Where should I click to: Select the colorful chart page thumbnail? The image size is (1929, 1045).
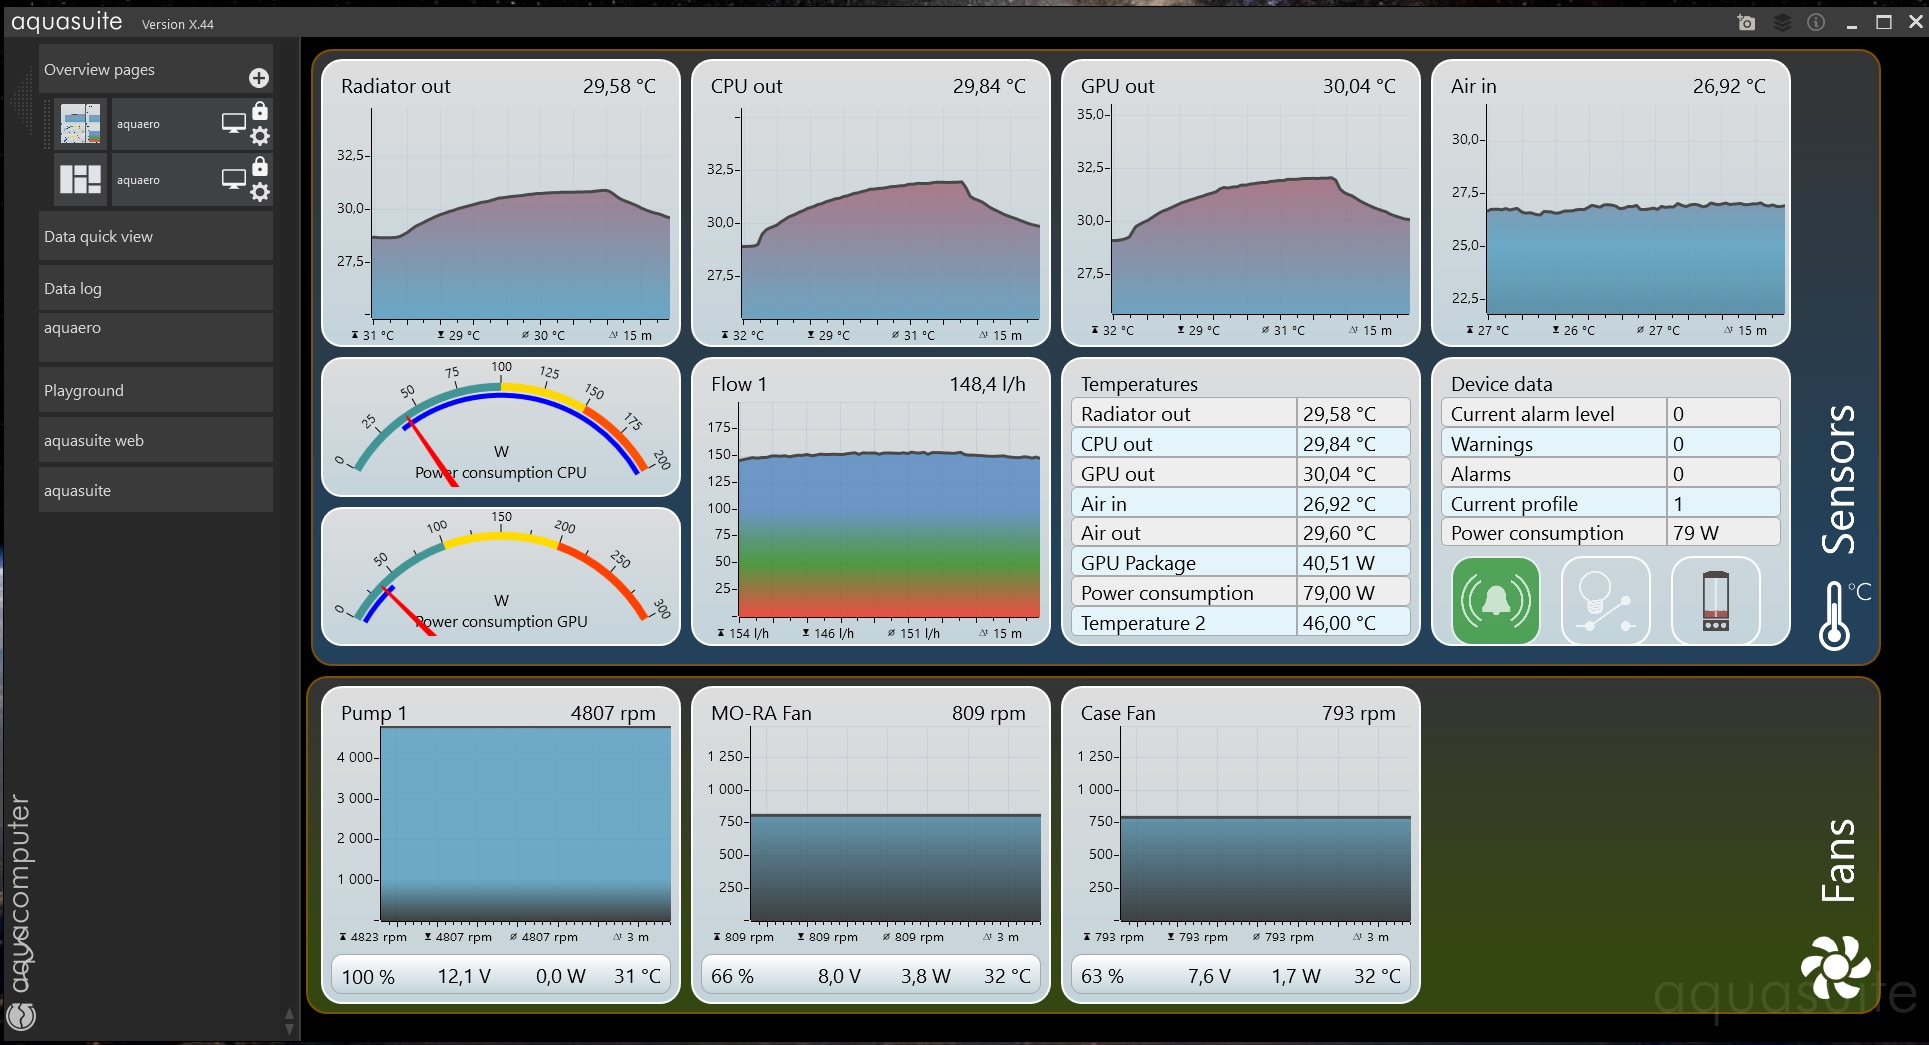tap(80, 124)
